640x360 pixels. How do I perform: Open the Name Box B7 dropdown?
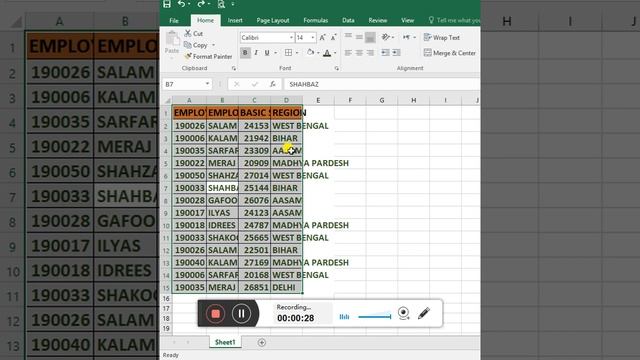pos(207,84)
